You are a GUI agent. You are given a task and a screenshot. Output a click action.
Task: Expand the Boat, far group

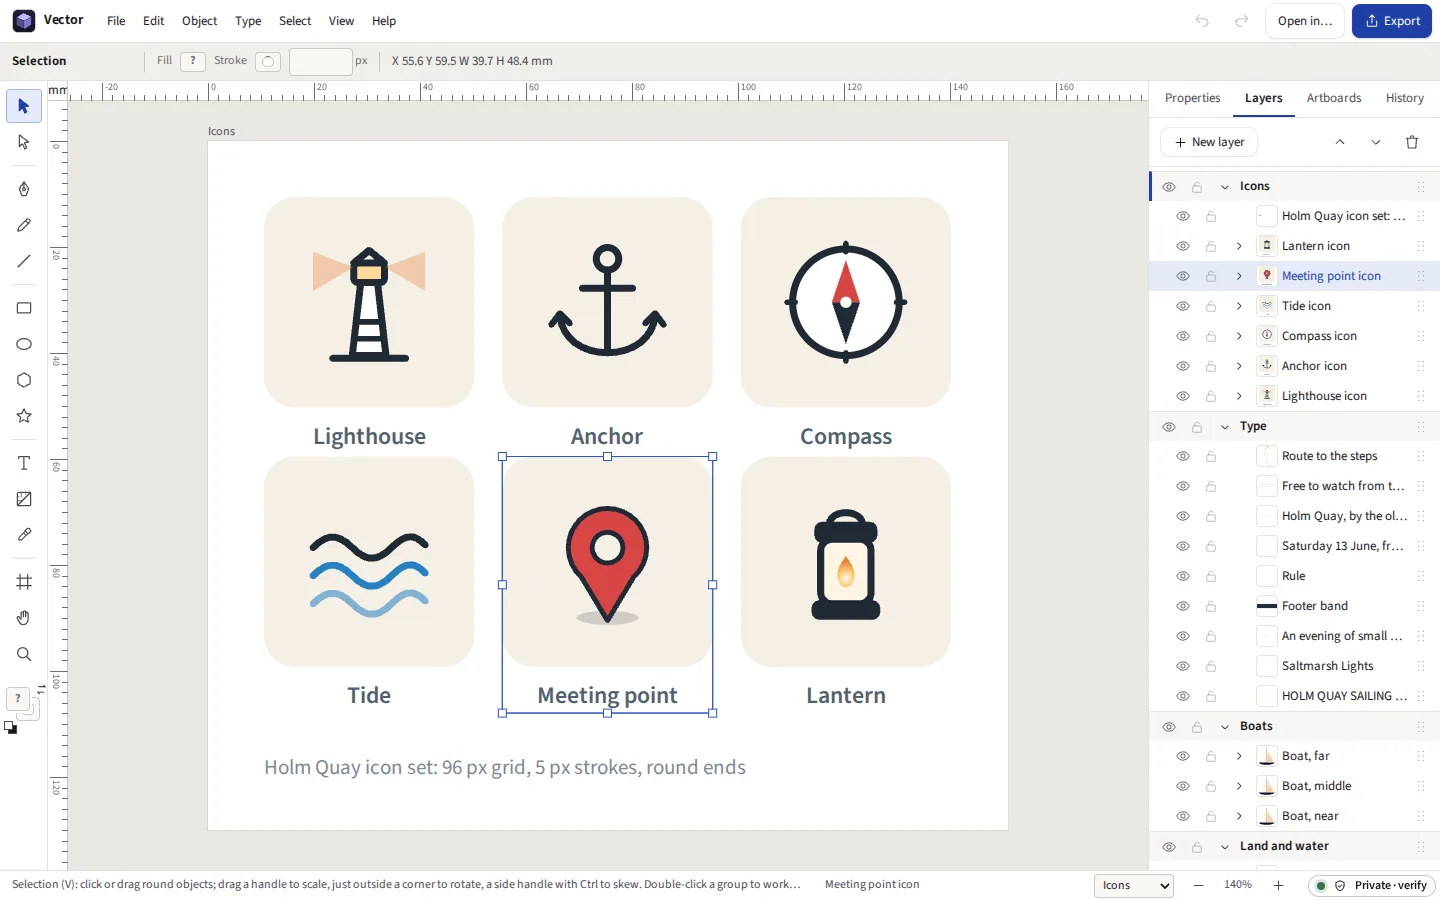coord(1238,756)
